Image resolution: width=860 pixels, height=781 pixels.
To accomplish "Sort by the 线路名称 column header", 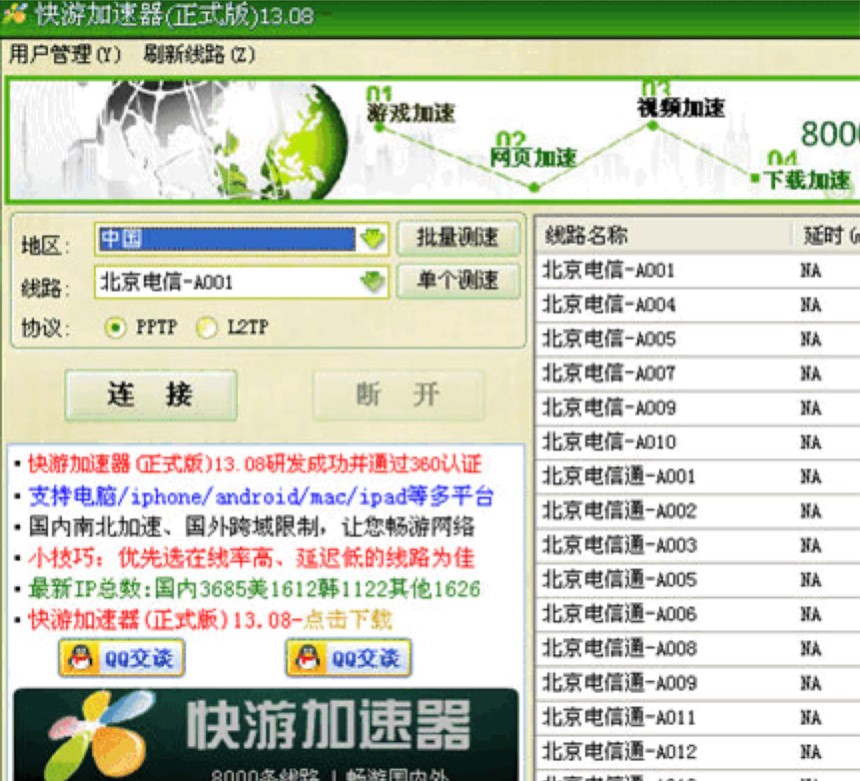I will tap(586, 236).
